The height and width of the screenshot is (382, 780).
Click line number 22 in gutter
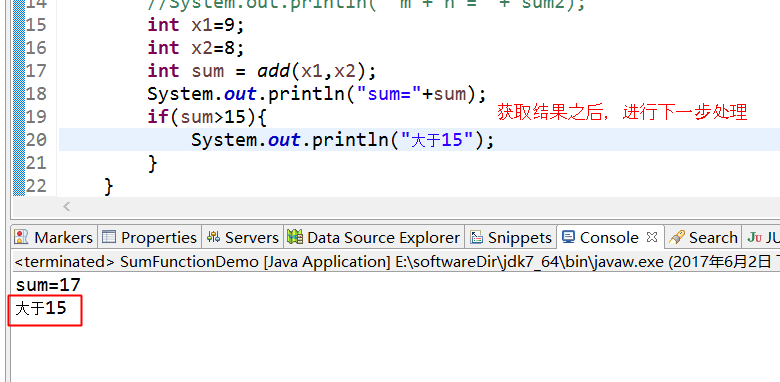coord(36,186)
